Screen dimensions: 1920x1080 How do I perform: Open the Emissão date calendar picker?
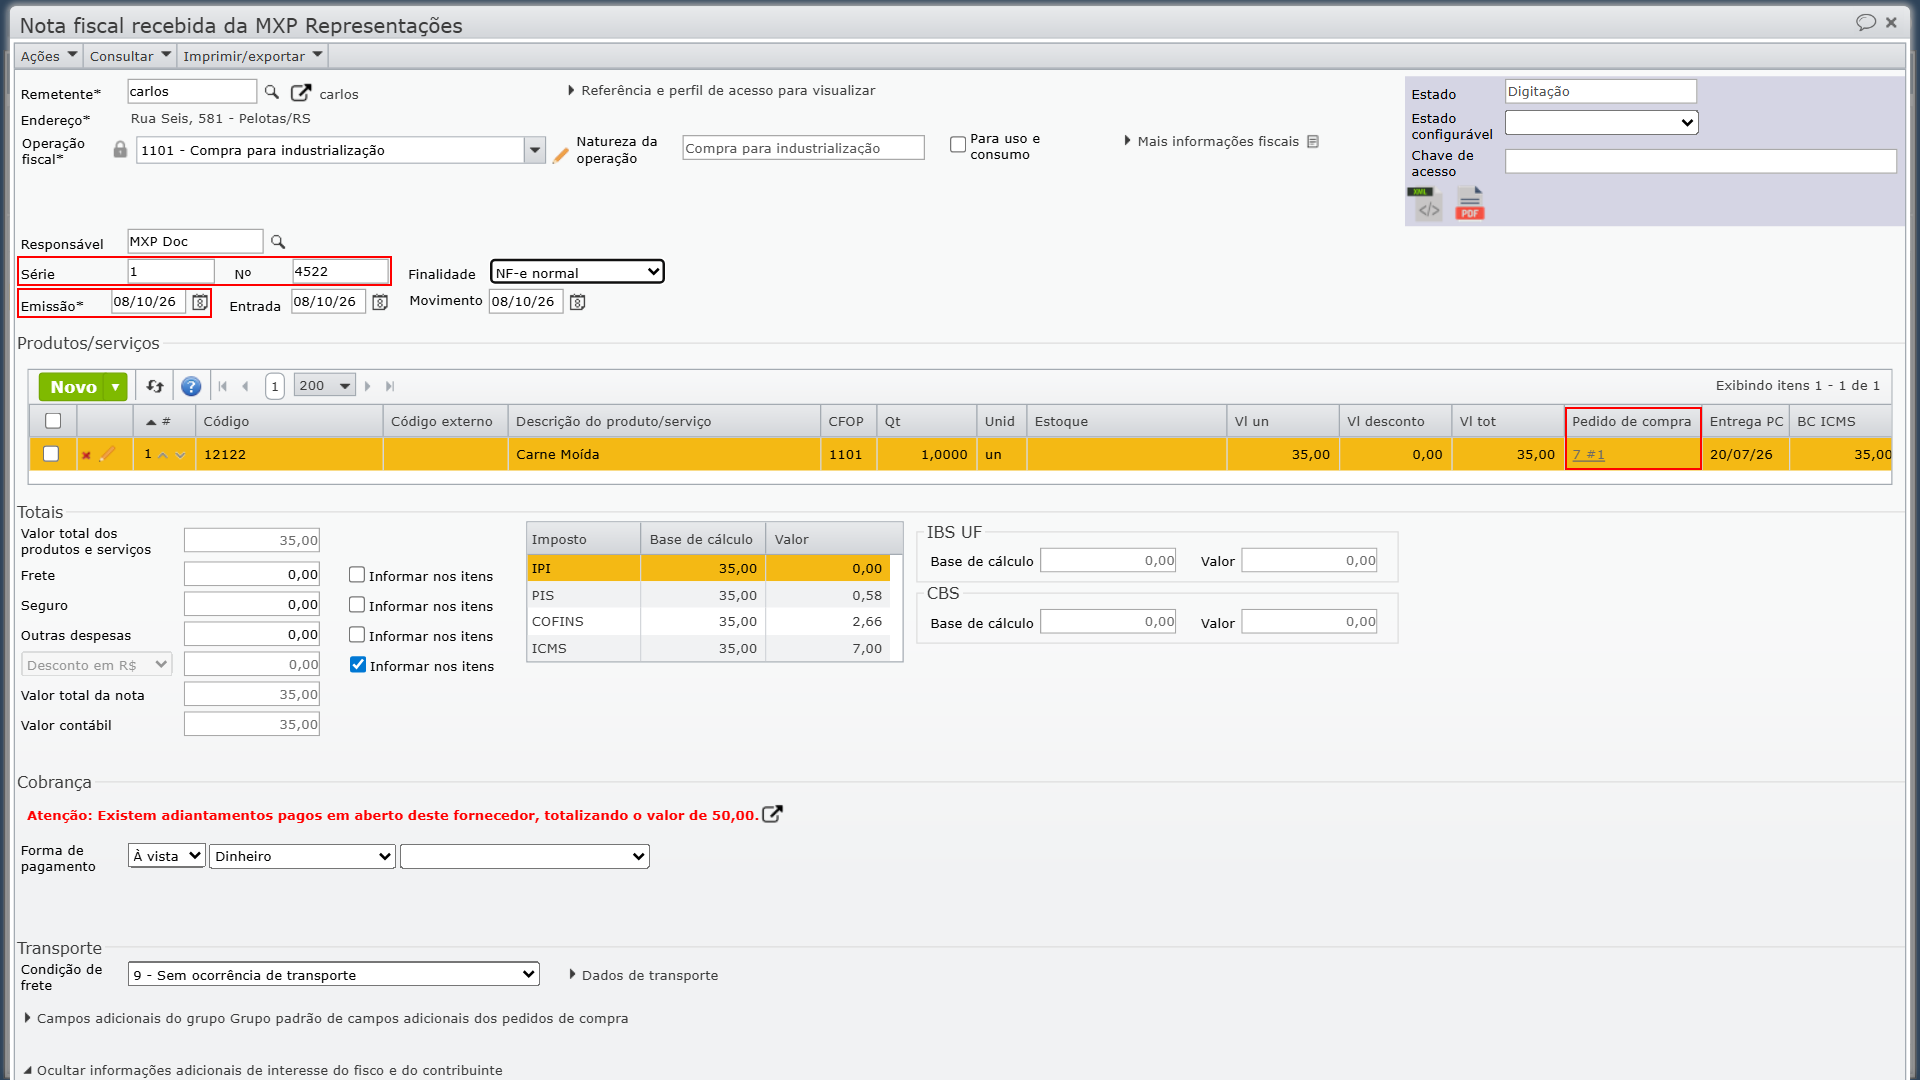(x=199, y=302)
